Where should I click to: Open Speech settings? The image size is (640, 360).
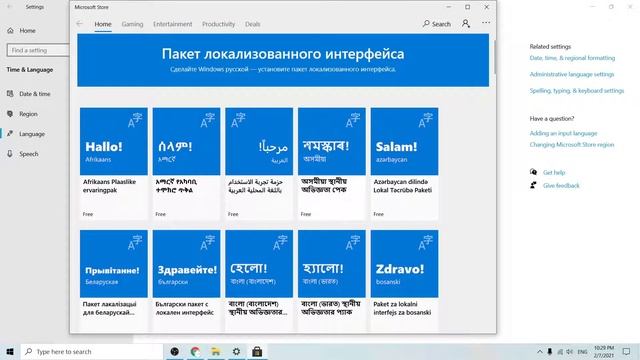pos(29,154)
